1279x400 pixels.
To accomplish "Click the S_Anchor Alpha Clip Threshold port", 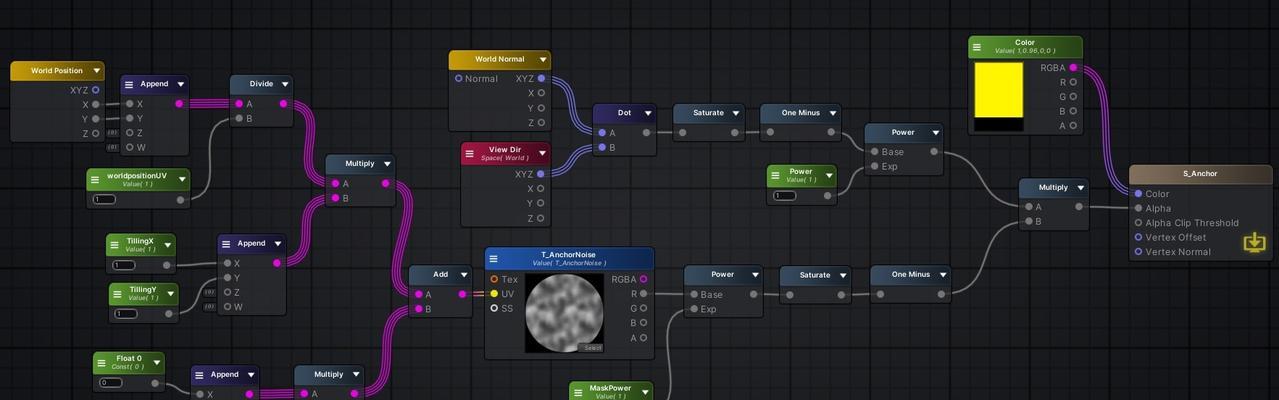I will (x=1138, y=223).
